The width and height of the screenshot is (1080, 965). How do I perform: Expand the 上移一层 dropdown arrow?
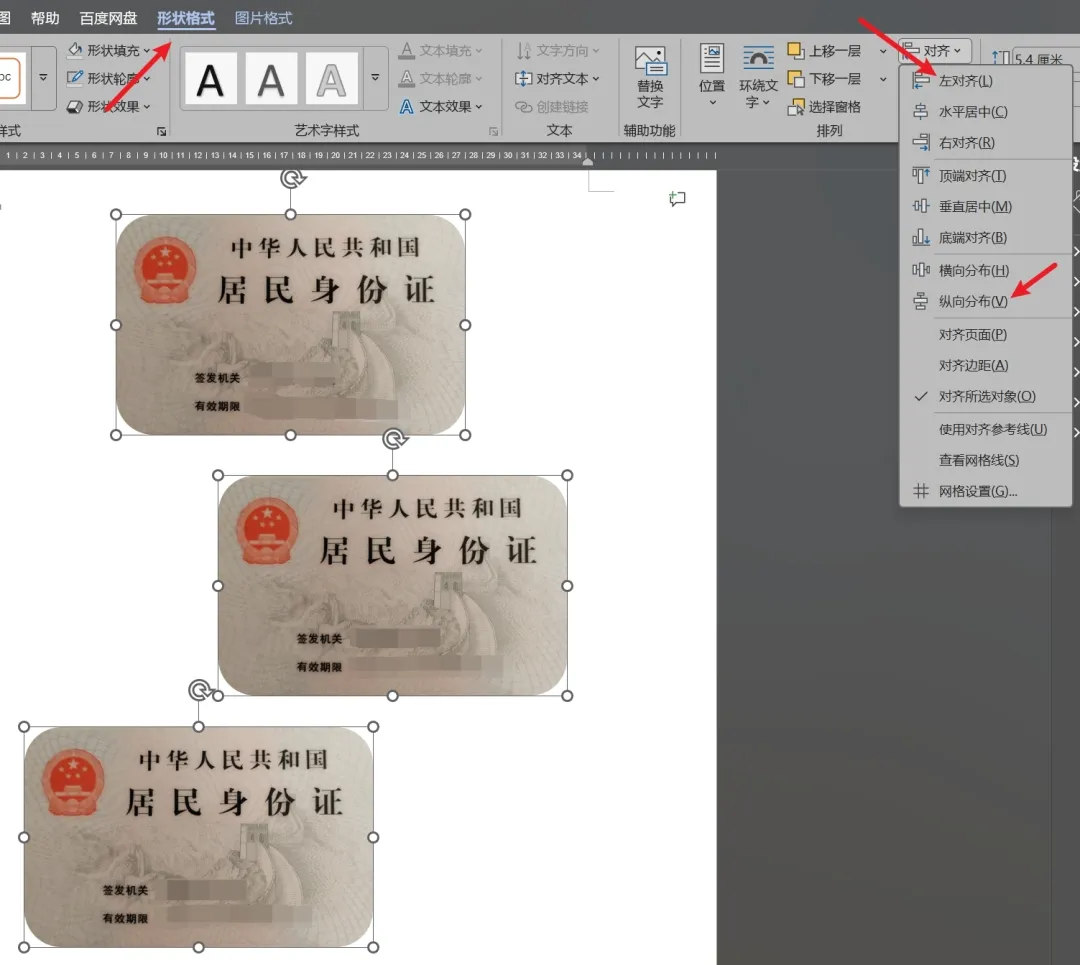tap(883, 51)
